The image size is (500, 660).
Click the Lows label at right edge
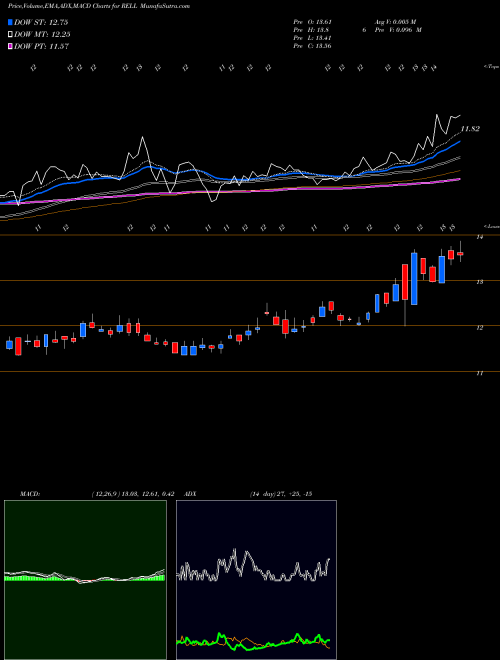[492, 226]
